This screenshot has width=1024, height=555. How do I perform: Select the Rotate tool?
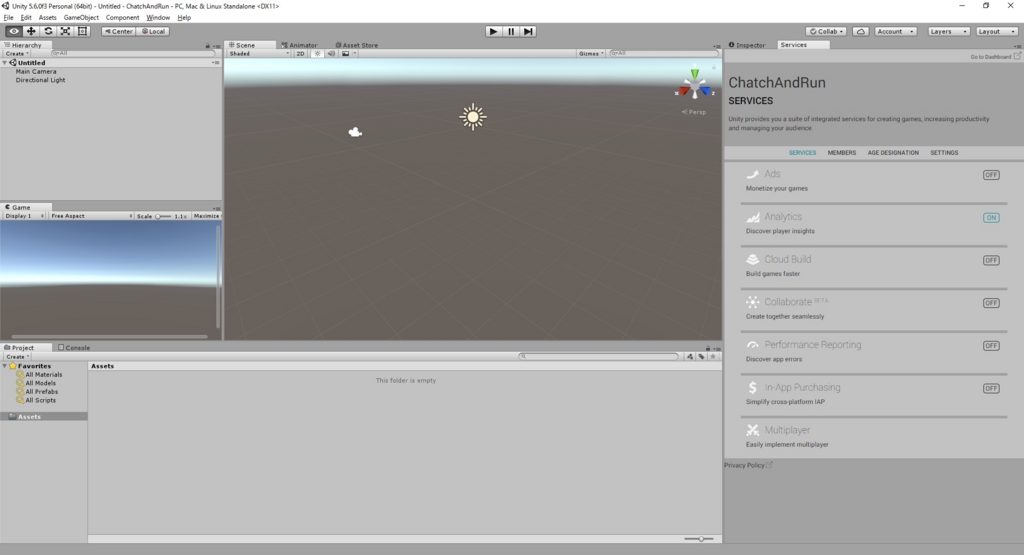click(x=48, y=31)
